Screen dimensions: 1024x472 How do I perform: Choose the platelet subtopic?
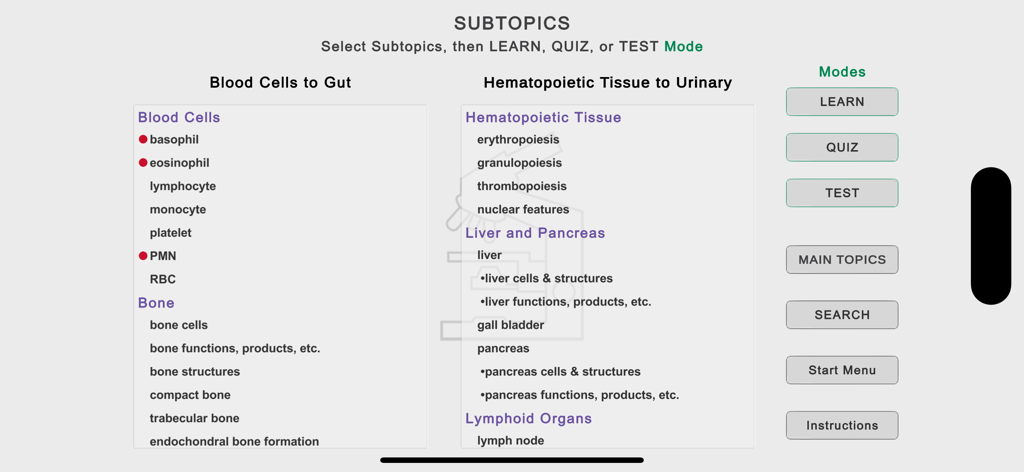171,233
